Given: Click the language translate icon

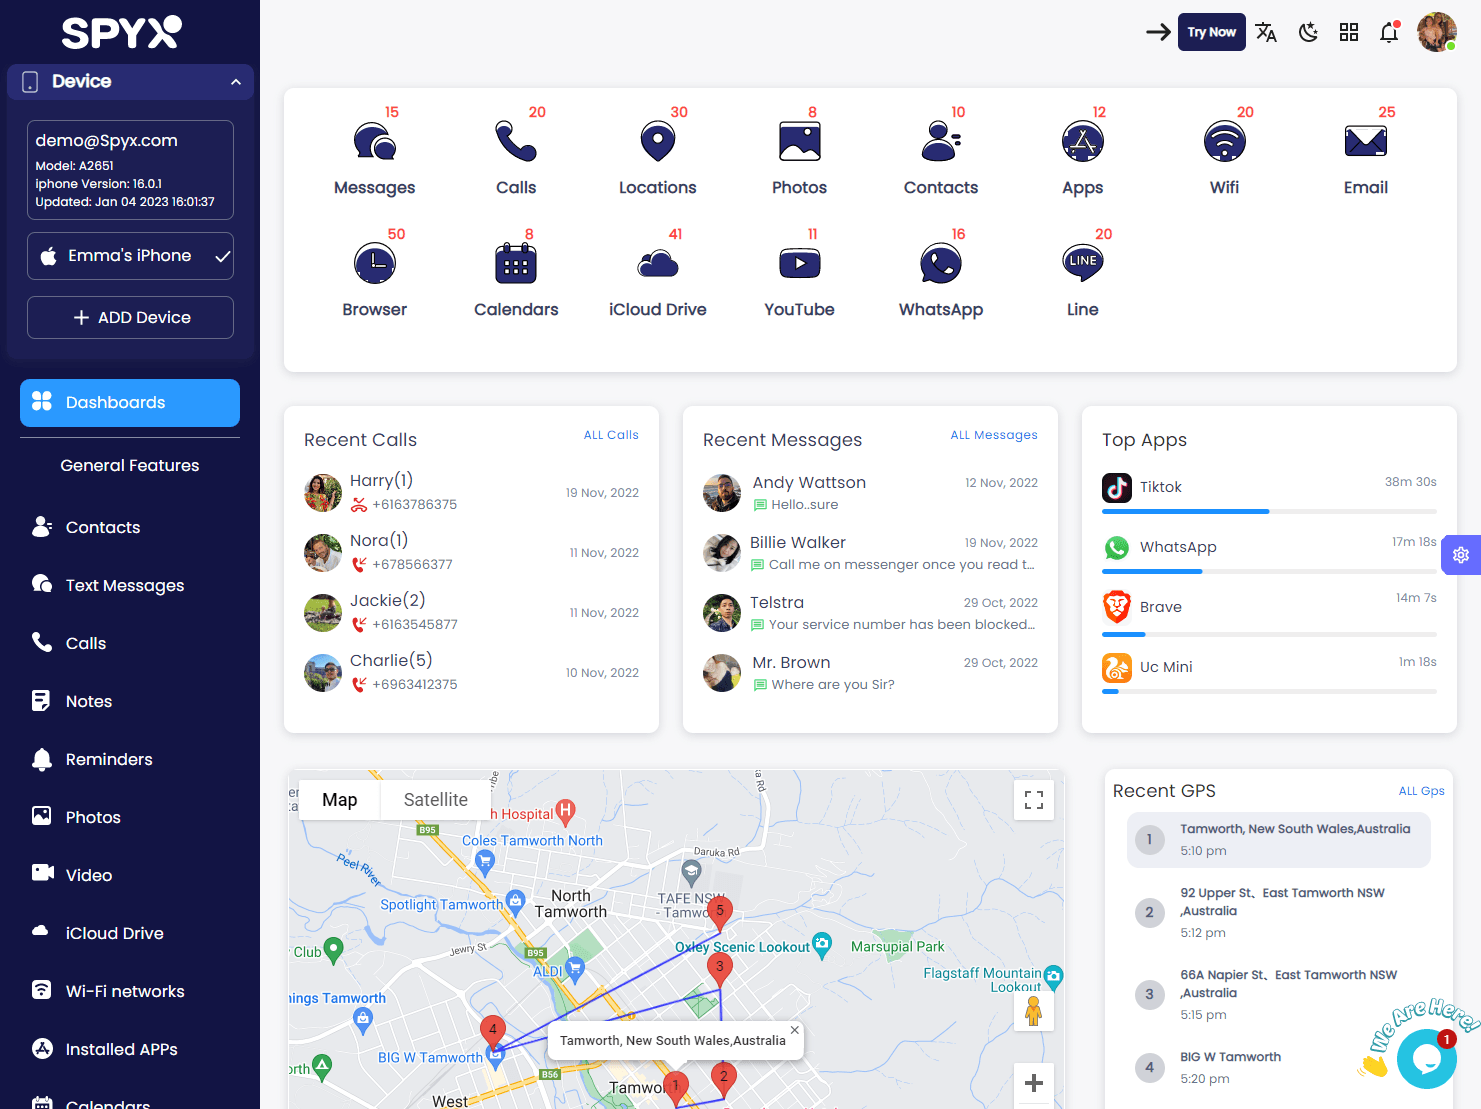Looking at the screenshot, I should click(1266, 32).
